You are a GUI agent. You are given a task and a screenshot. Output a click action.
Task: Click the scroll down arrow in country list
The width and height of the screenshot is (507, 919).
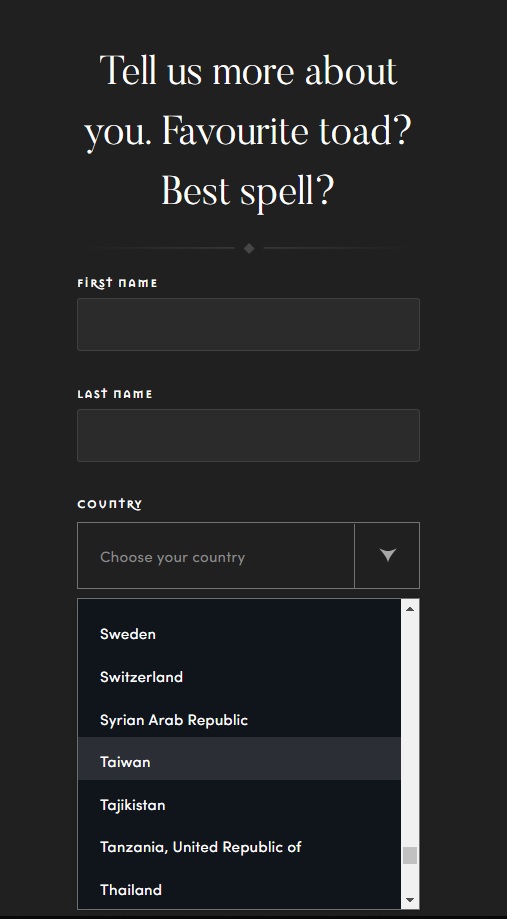(x=410, y=900)
